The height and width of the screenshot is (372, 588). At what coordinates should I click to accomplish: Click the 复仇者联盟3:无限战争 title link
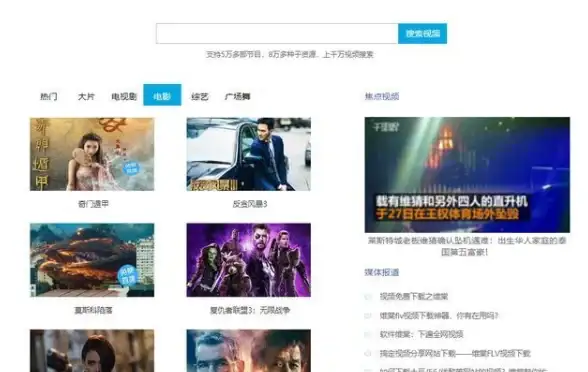[x=250, y=310]
